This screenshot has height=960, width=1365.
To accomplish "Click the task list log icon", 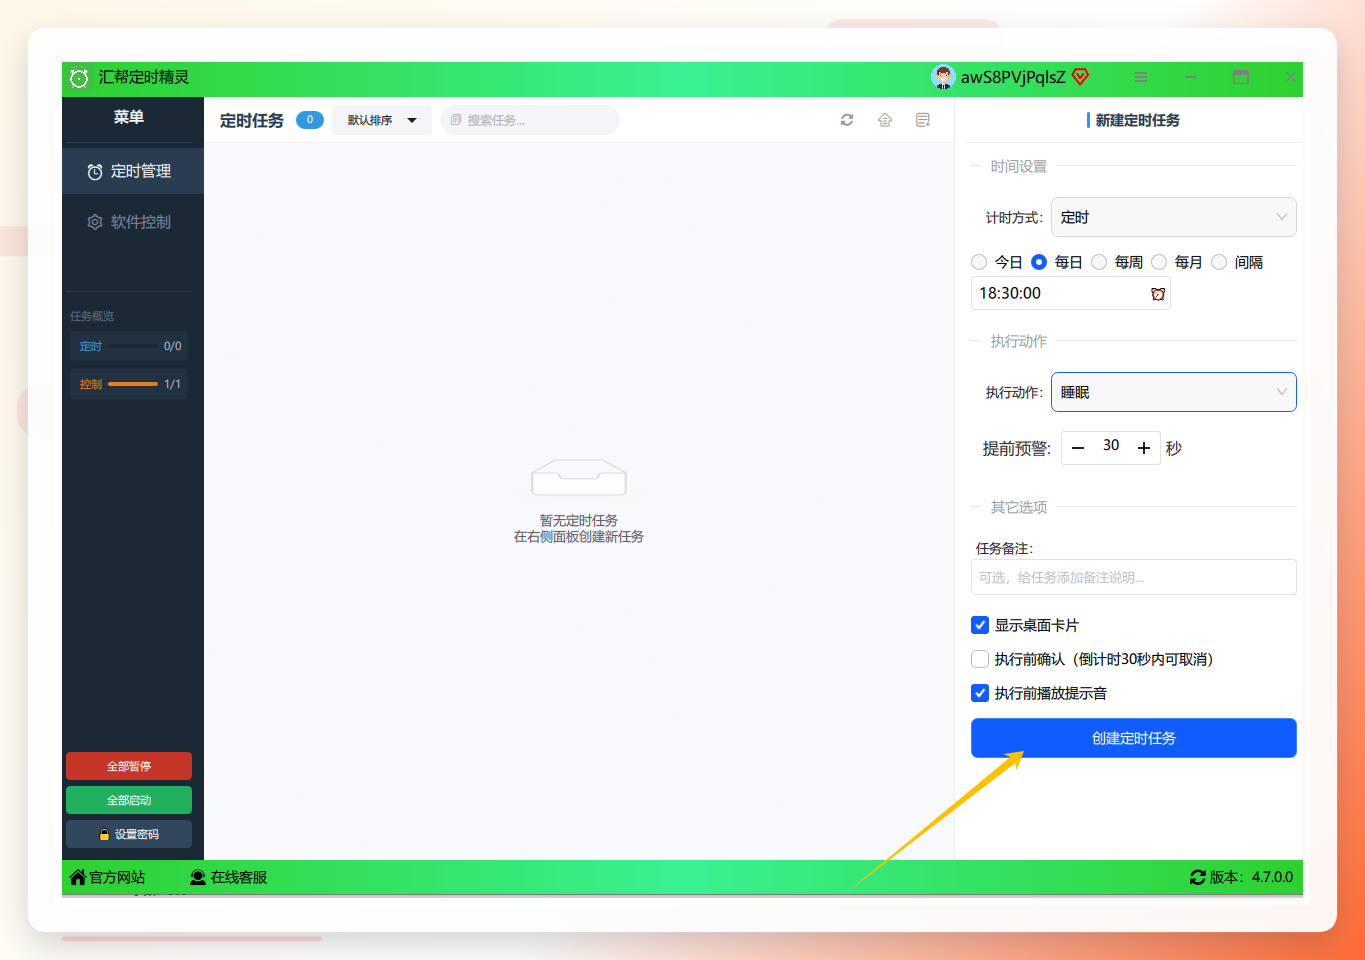I will click(x=923, y=120).
